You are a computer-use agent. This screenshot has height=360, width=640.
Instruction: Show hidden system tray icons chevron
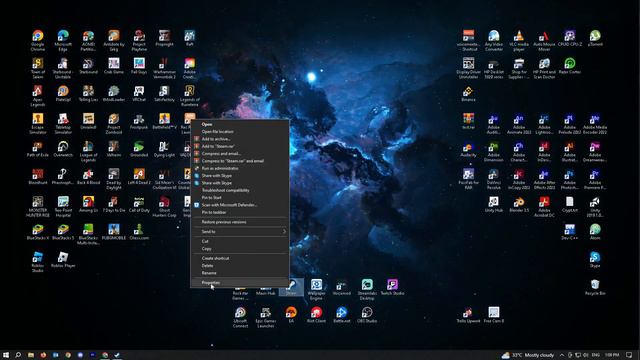(562, 355)
